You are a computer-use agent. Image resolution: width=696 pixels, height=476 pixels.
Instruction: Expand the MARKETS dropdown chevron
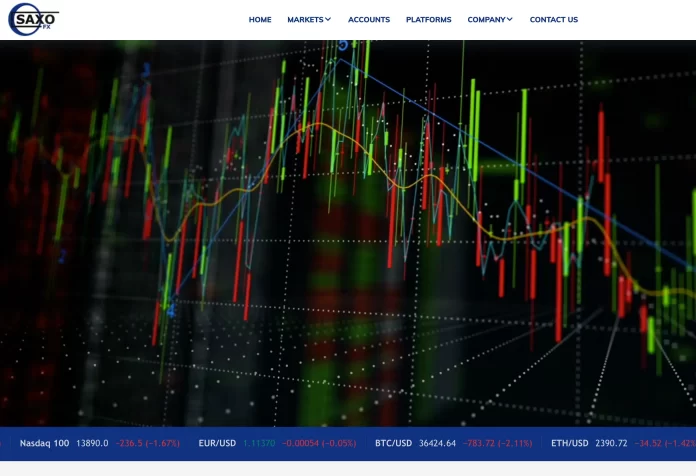tap(328, 19)
